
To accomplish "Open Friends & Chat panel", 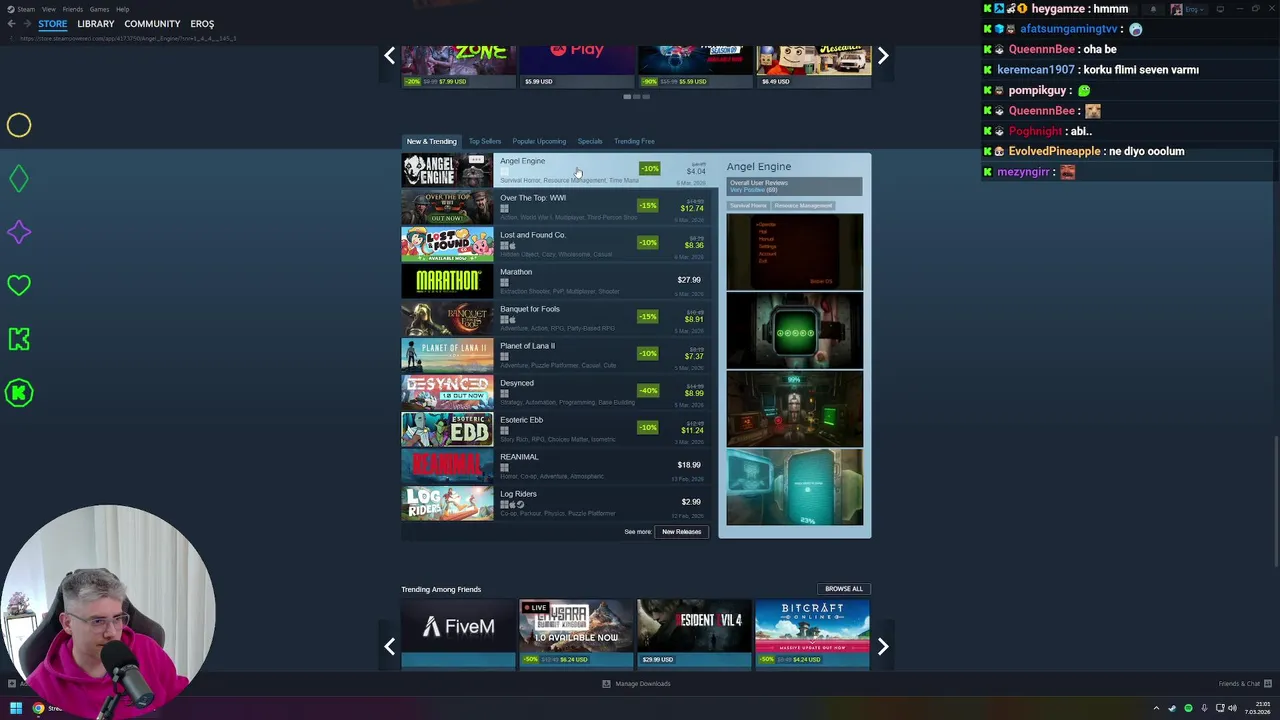I will pyautogui.click(x=1246, y=684).
